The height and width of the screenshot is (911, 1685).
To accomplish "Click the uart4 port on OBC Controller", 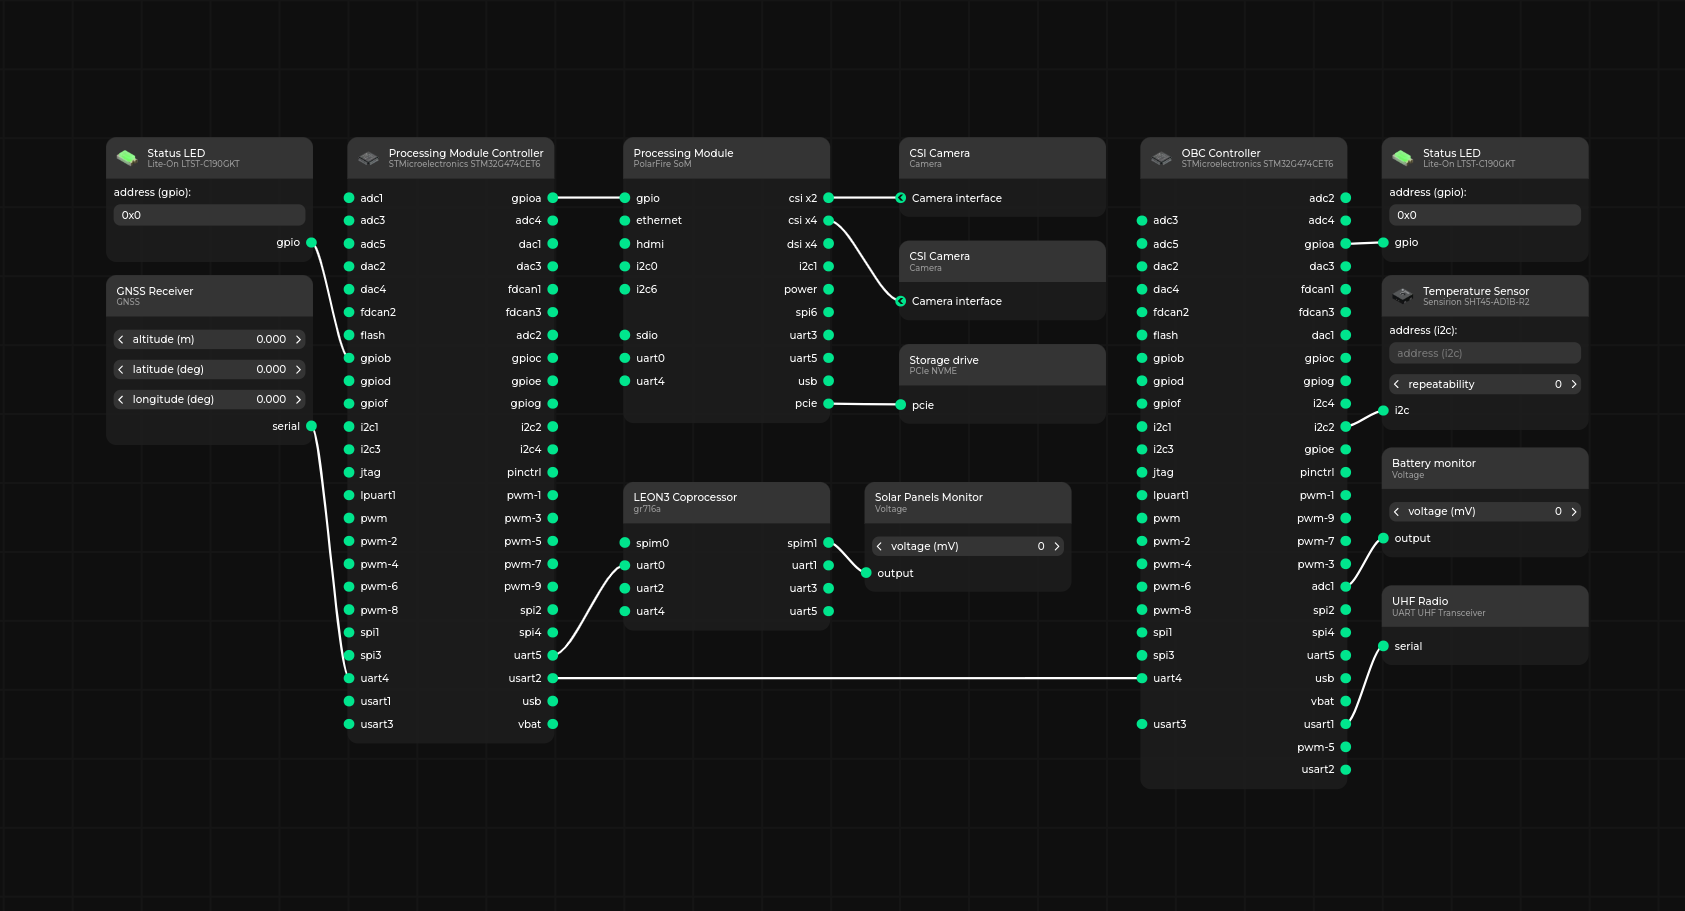I will pos(1142,678).
